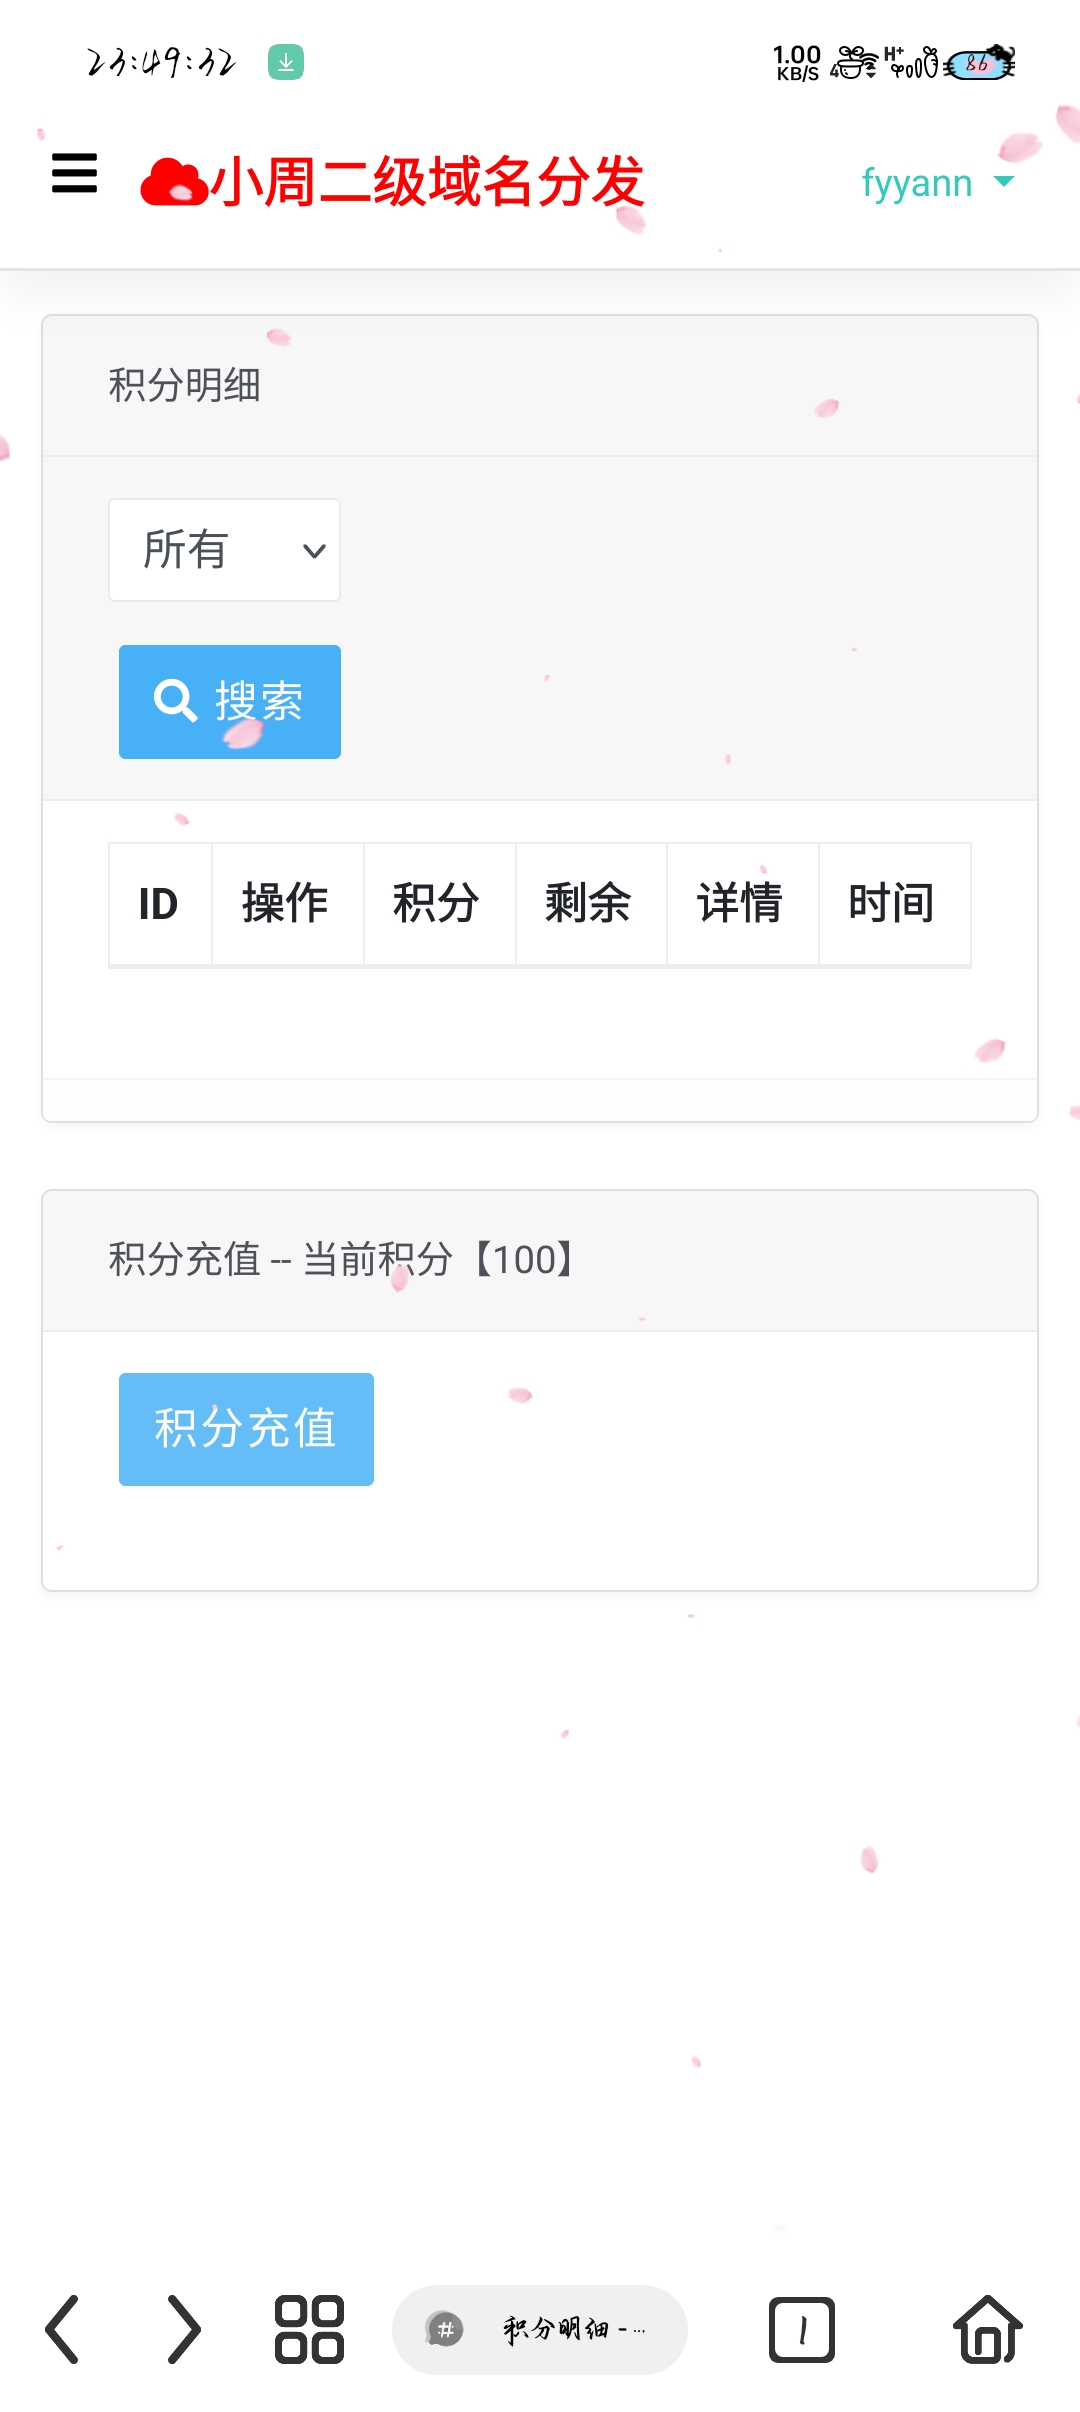Go forward with browser forward arrow

183,2329
